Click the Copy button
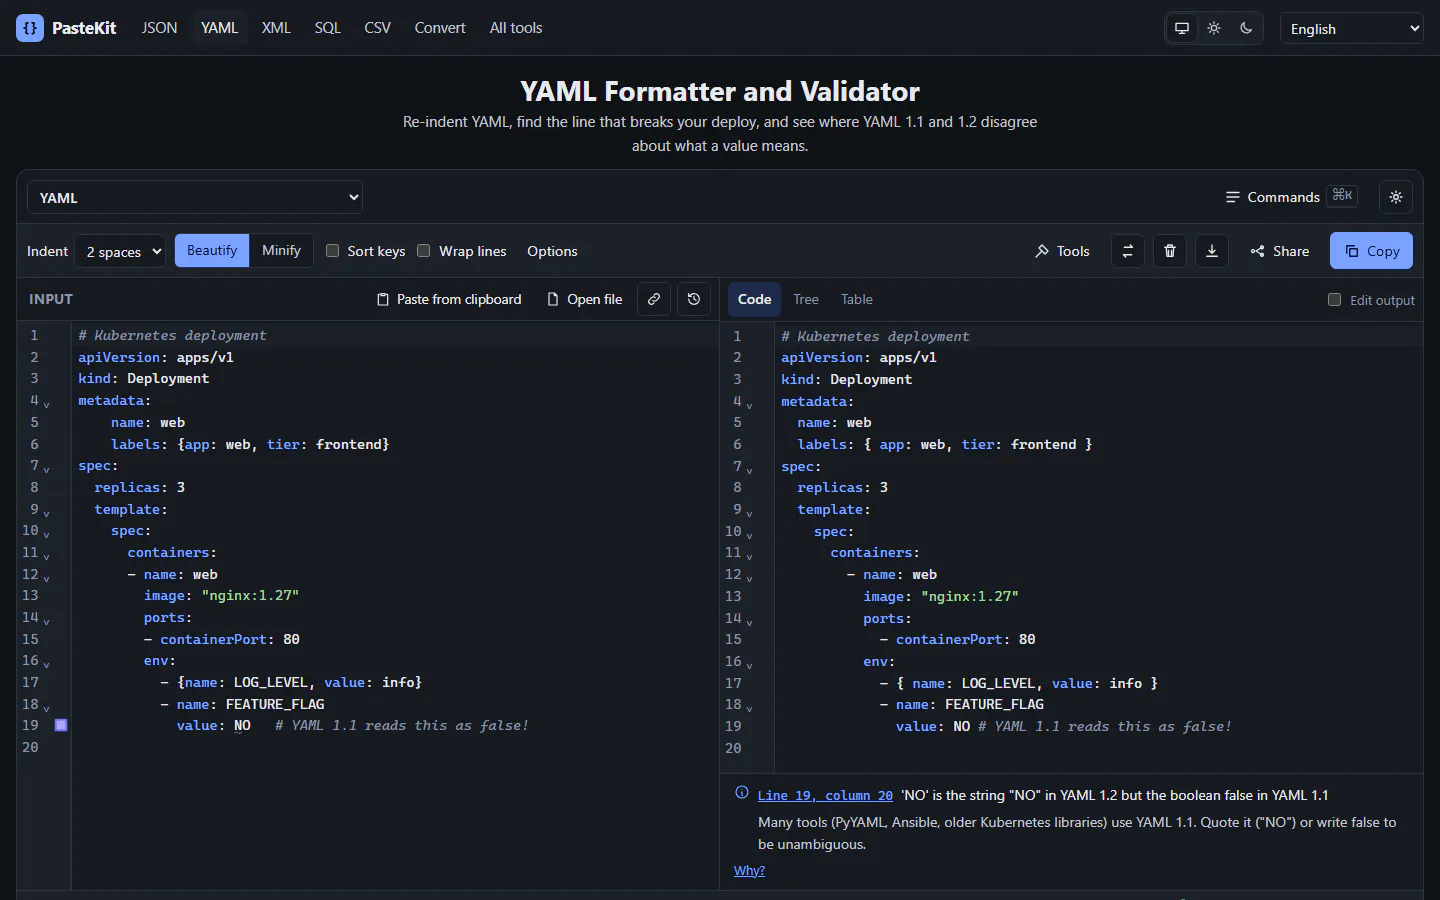1440x900 pixels. [1371, 251]
